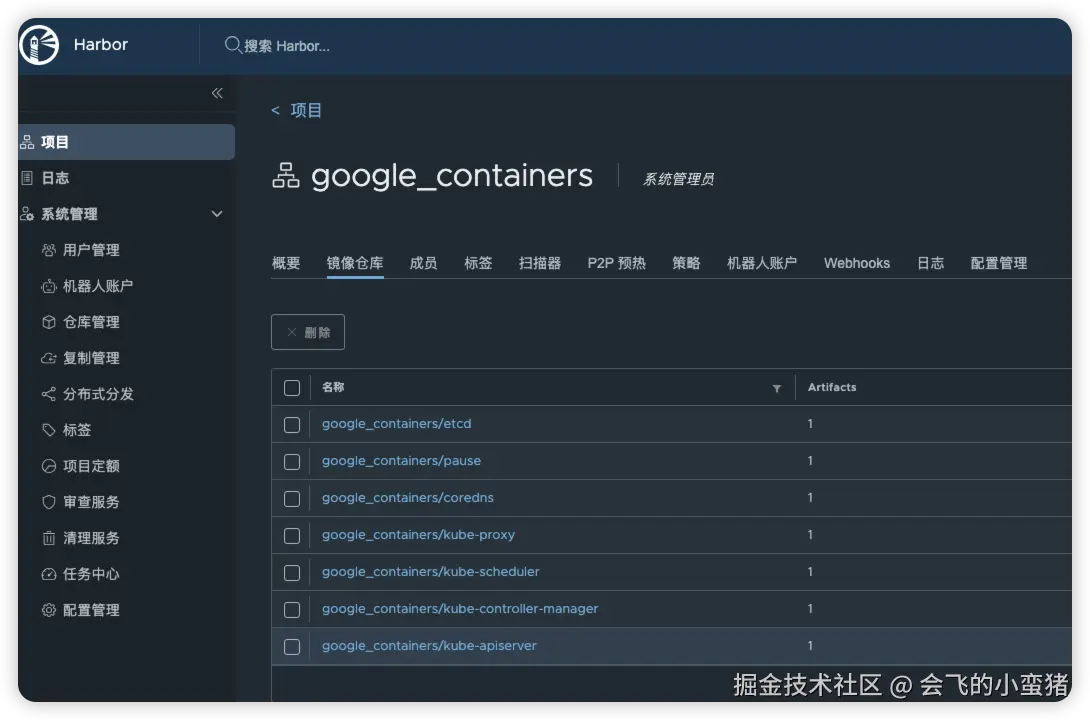The width and height of the screenshot is (1090, 720).
Task: Select 仓库管理 in the sidebar
Action: 91,322
